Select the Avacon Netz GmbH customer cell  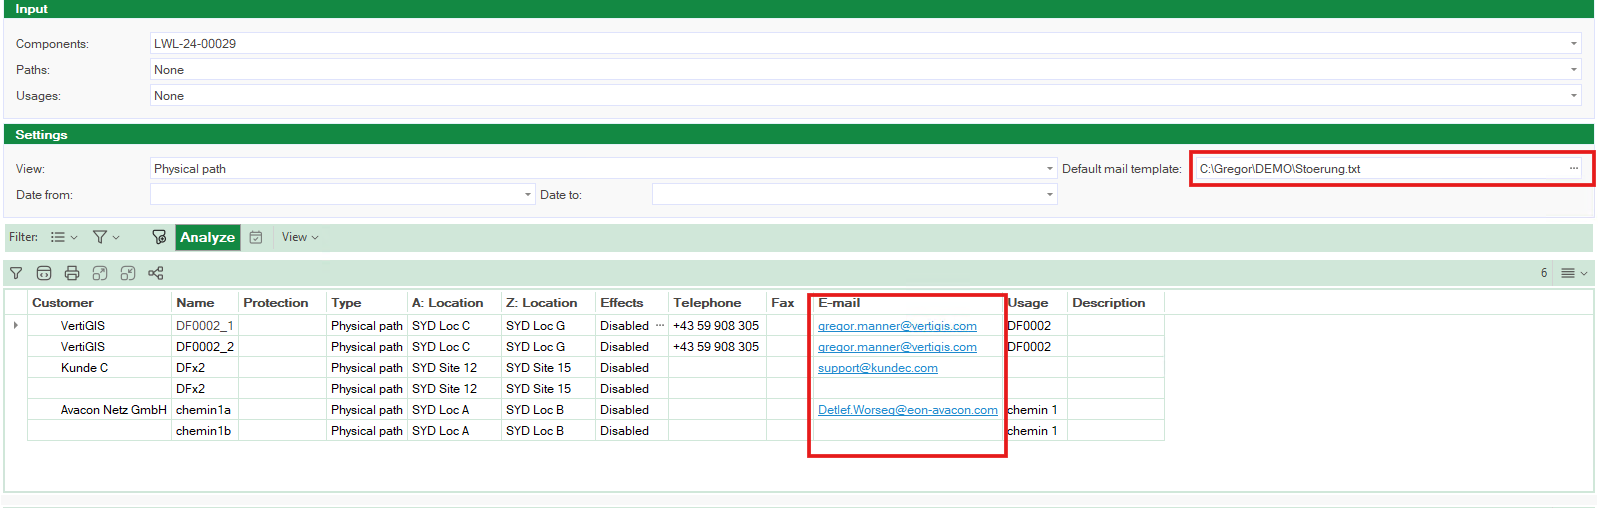click(99, 410)
